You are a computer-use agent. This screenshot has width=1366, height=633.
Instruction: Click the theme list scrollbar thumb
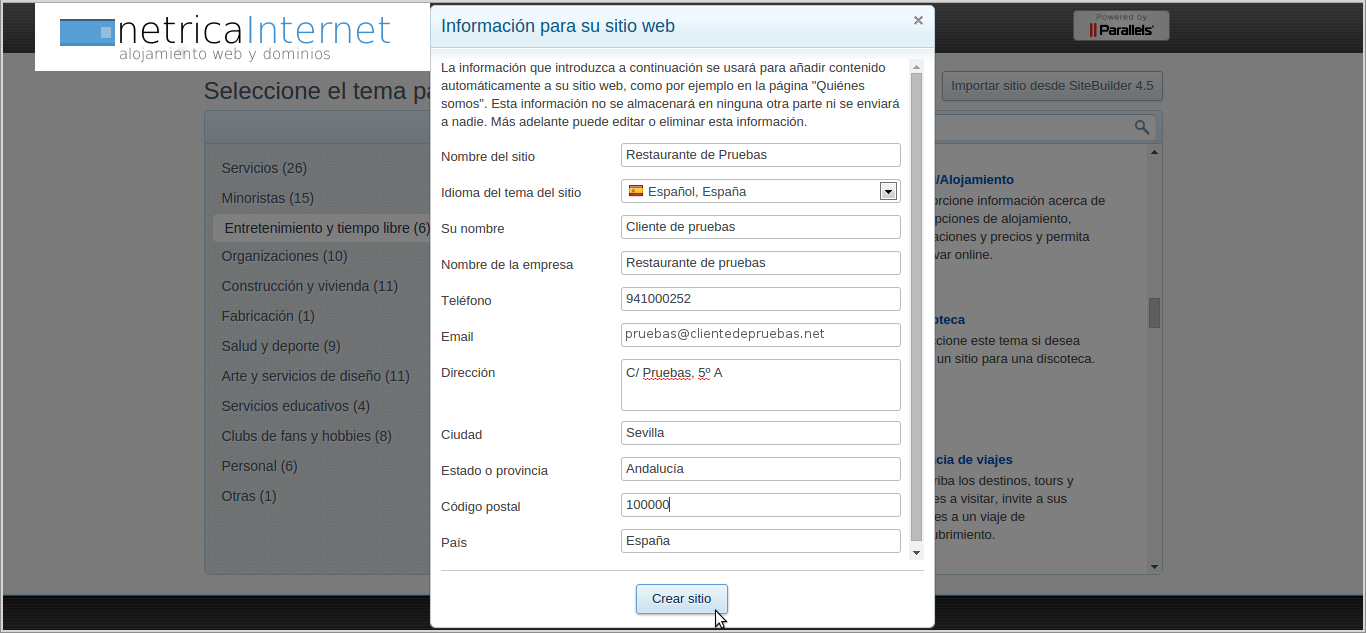coord(1154,313)
